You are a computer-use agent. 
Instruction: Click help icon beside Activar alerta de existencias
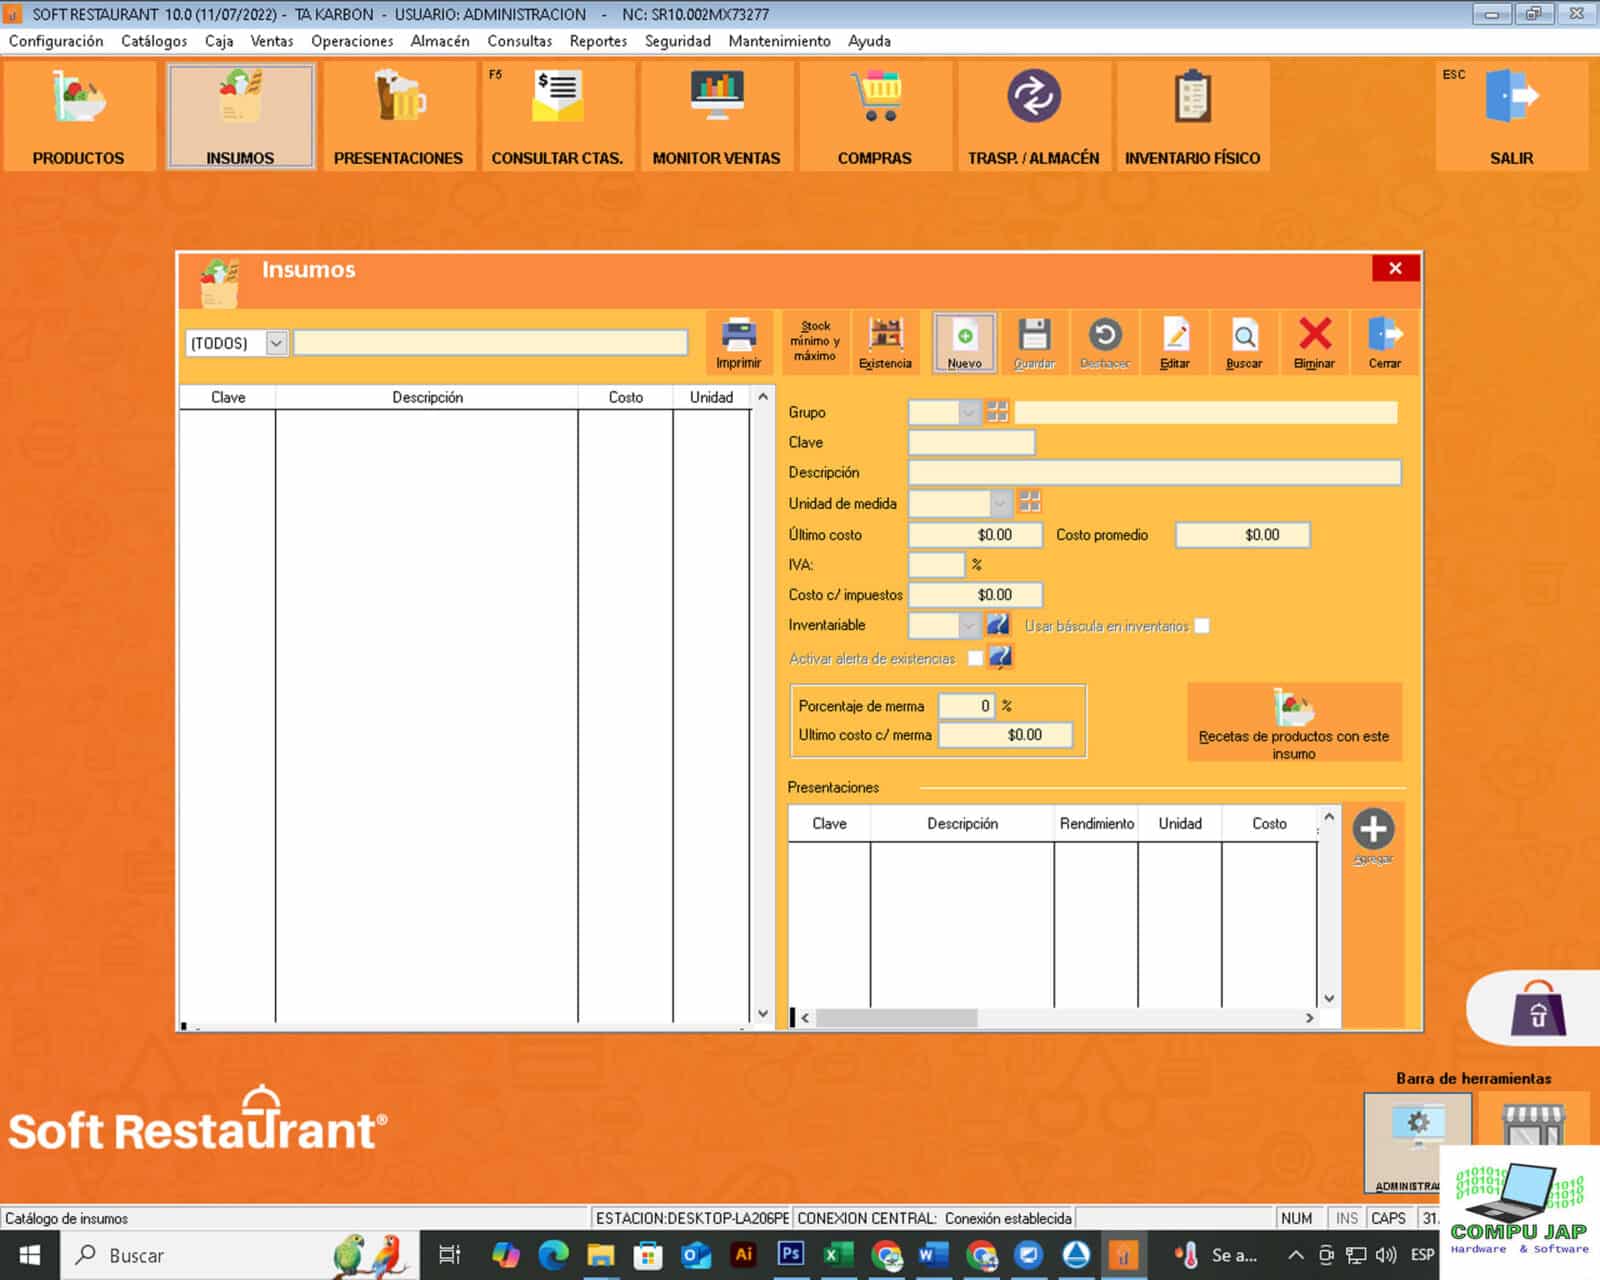[x=1001, y=656]
